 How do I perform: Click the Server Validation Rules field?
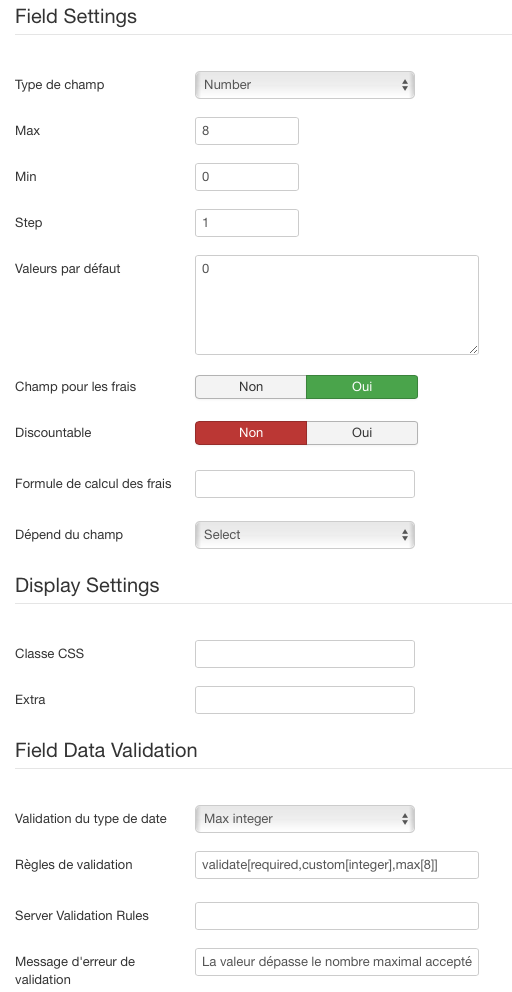tap(337, 916)
